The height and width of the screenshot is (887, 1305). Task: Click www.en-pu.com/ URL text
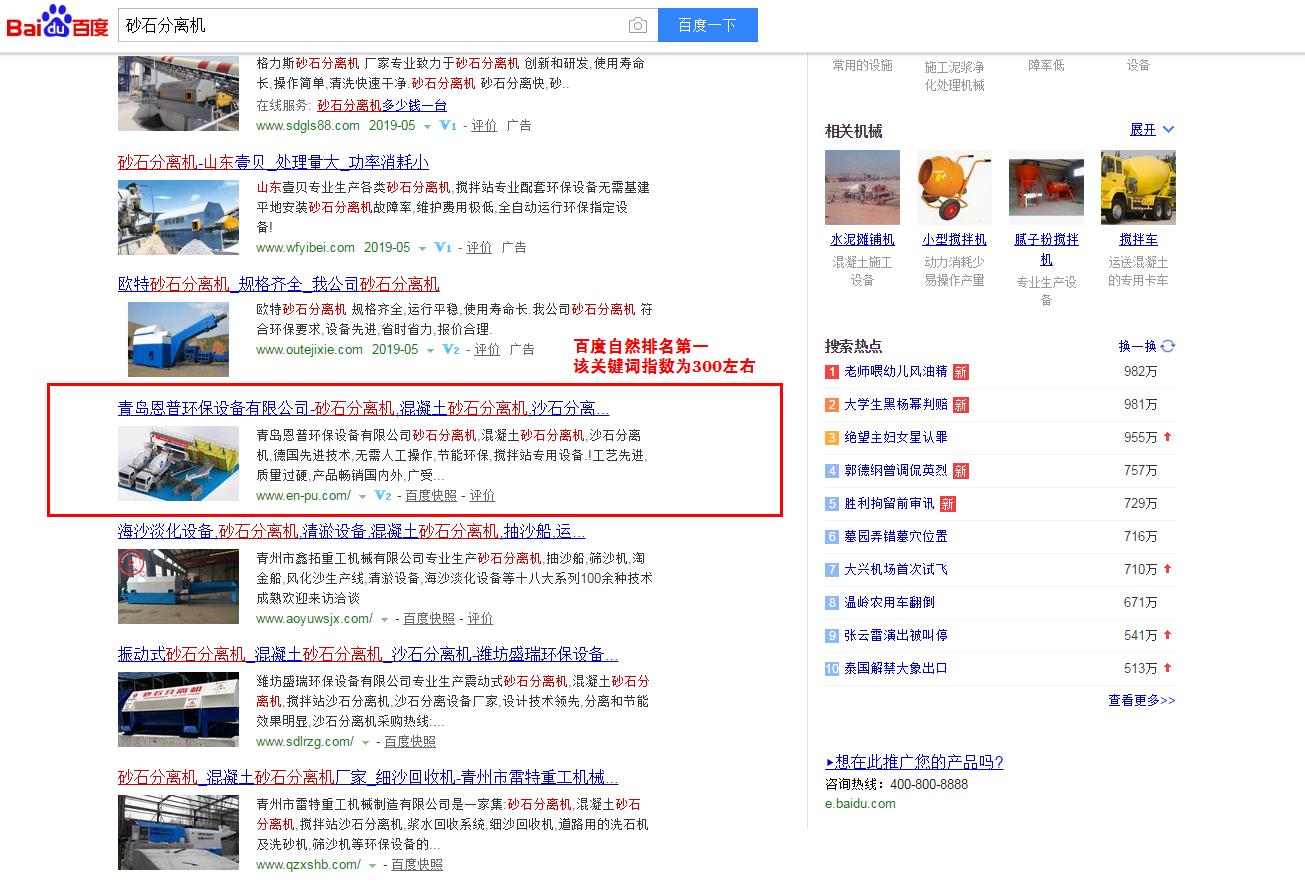304,496
